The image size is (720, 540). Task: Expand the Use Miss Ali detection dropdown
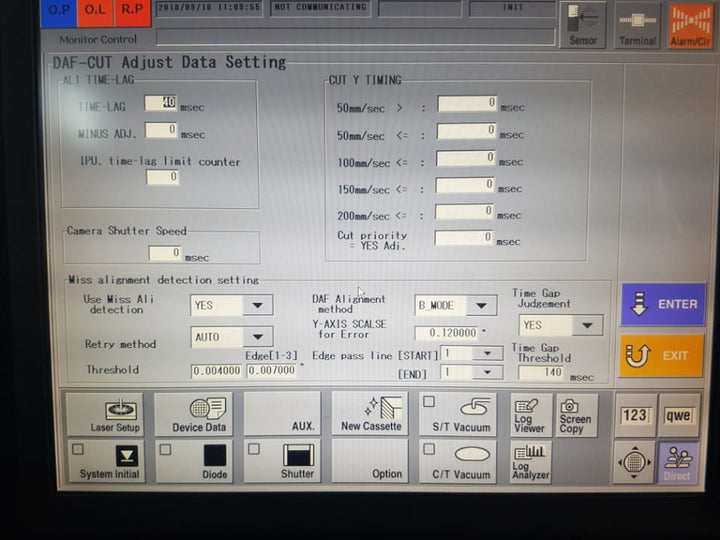(x=259, y=306)
